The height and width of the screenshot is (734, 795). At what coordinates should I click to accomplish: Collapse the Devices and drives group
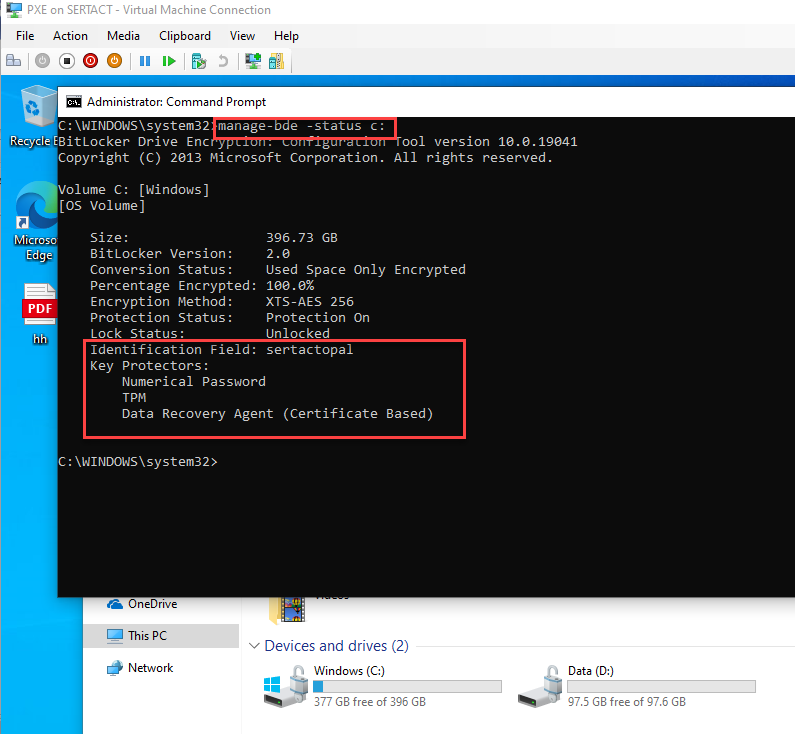254,646
